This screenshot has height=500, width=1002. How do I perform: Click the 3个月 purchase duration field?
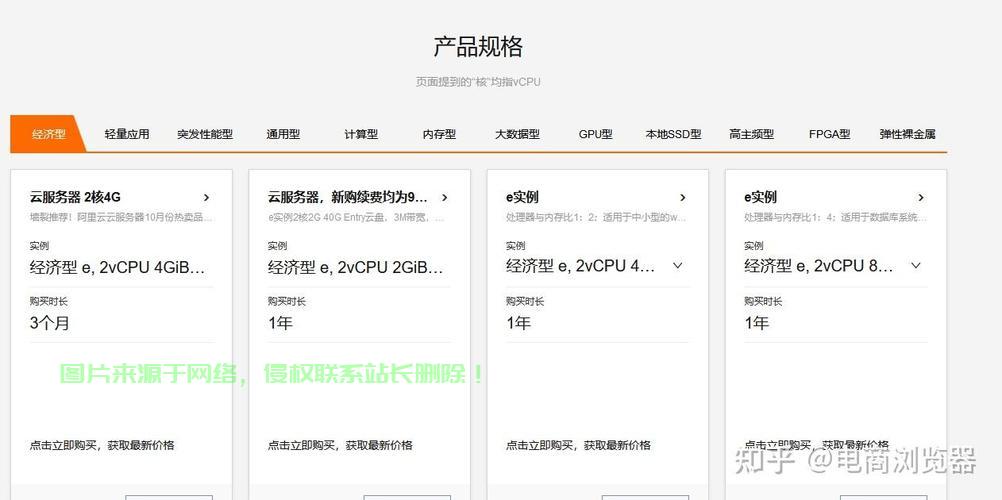coord(120,323)
